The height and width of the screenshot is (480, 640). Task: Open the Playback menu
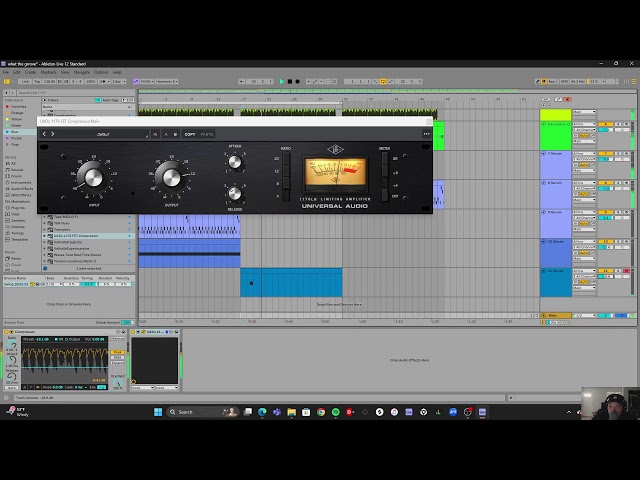point(49,72)
